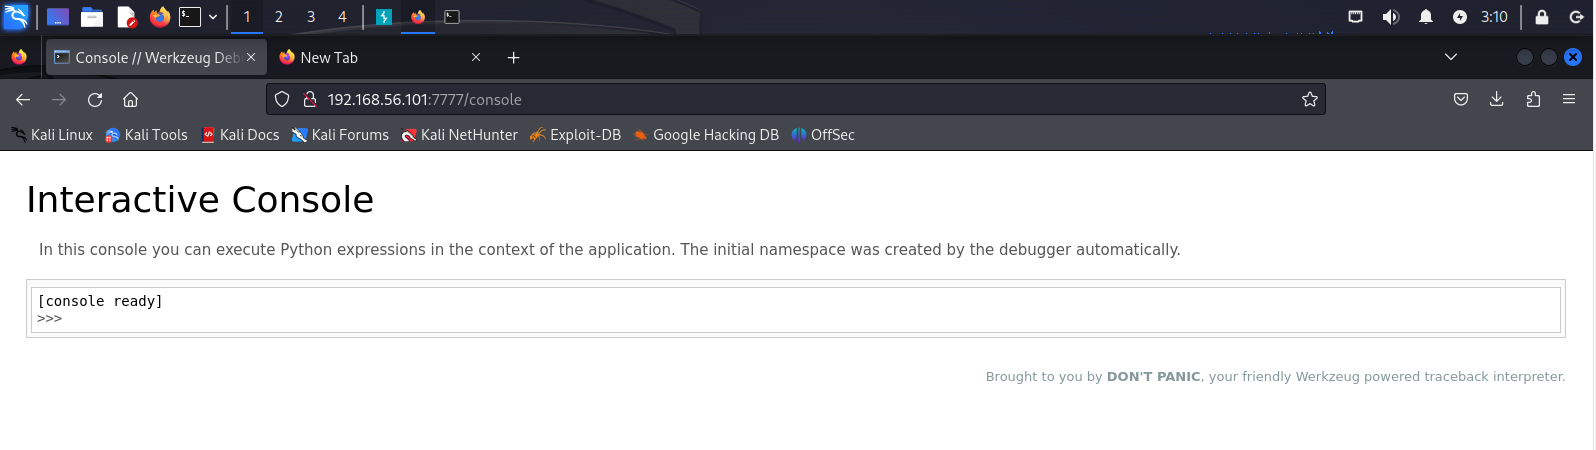
Task: Expand the list all tabs chevron
Action: (1450, 57)
